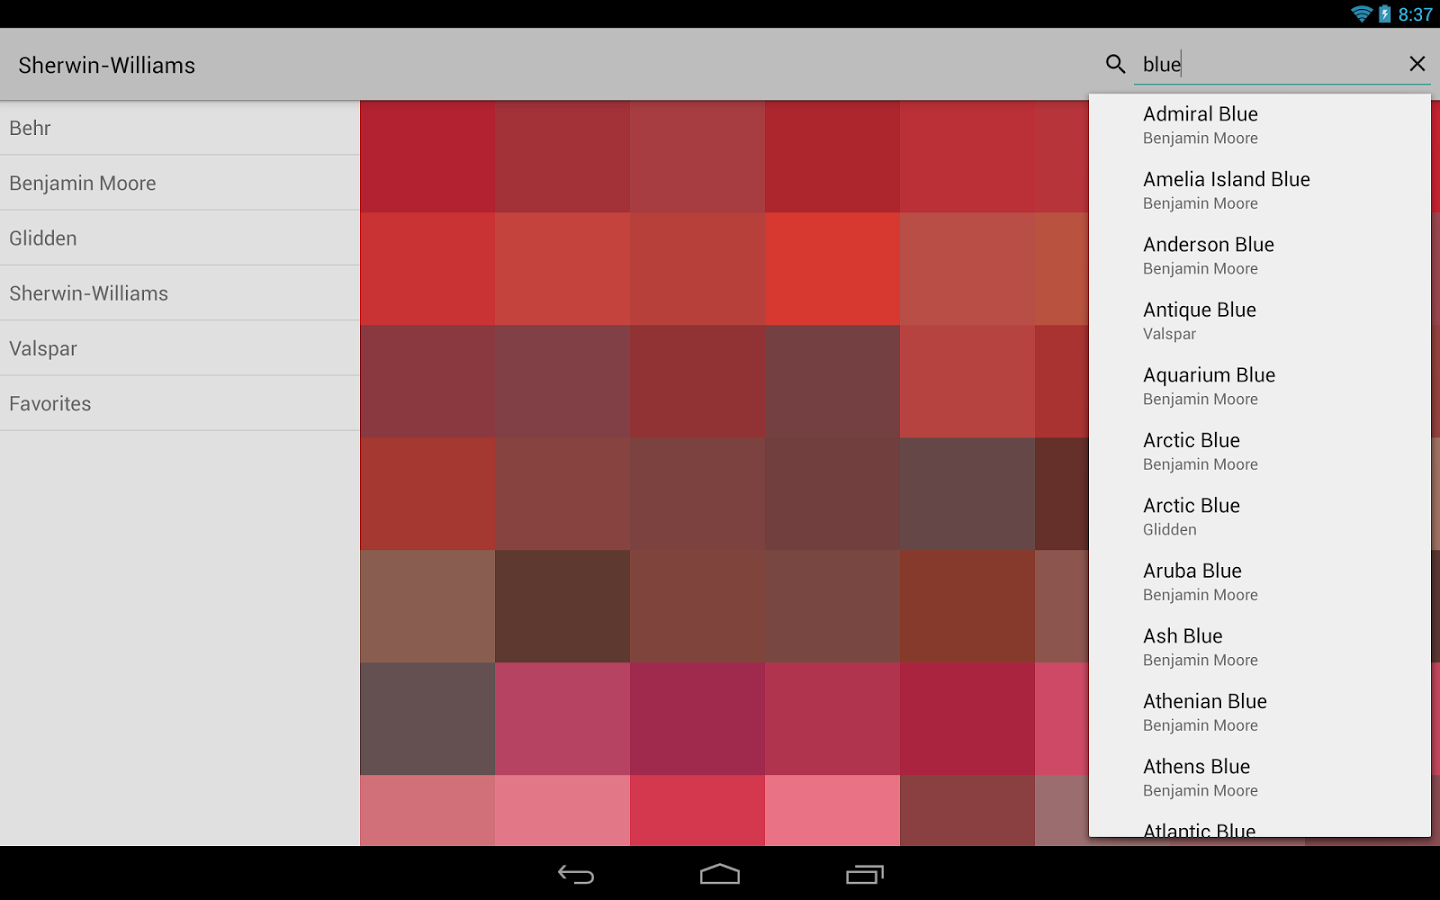Select the dark chocolate brown swatch
This screenshot has height=900, width=1440.
click(x=562, y=606)
